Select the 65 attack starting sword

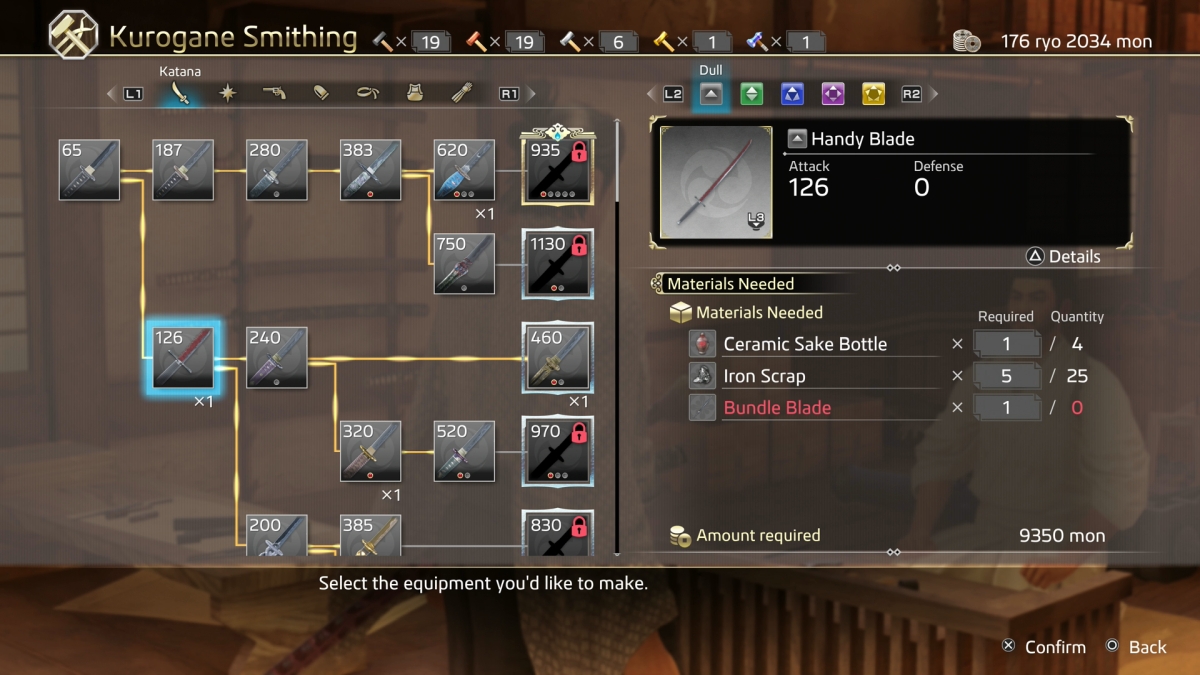pyautogui.click(x=89, y=169)
